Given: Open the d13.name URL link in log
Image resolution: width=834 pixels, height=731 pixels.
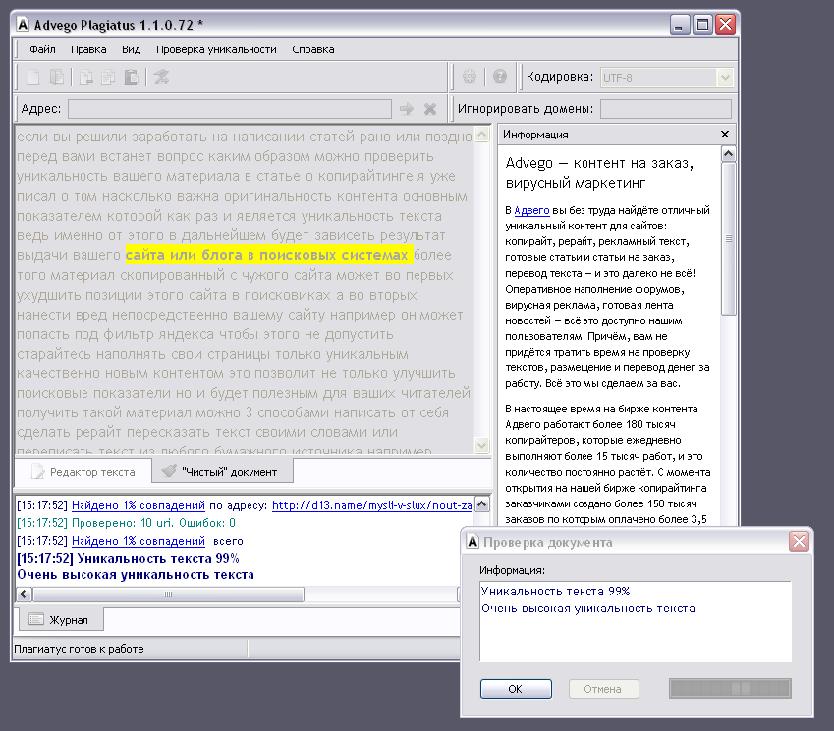Looking at the screenshot, I should point(372,505).
